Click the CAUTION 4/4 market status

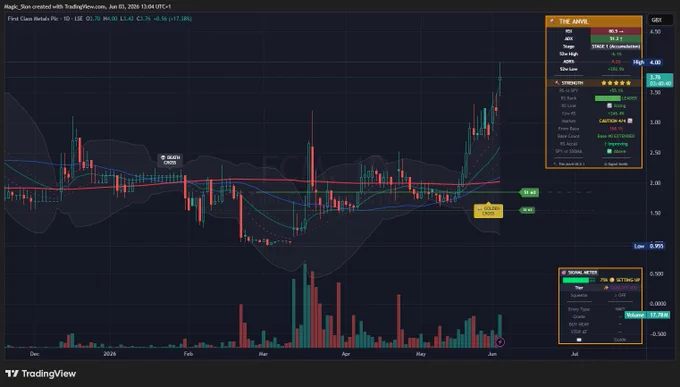[x=612, y=121]
